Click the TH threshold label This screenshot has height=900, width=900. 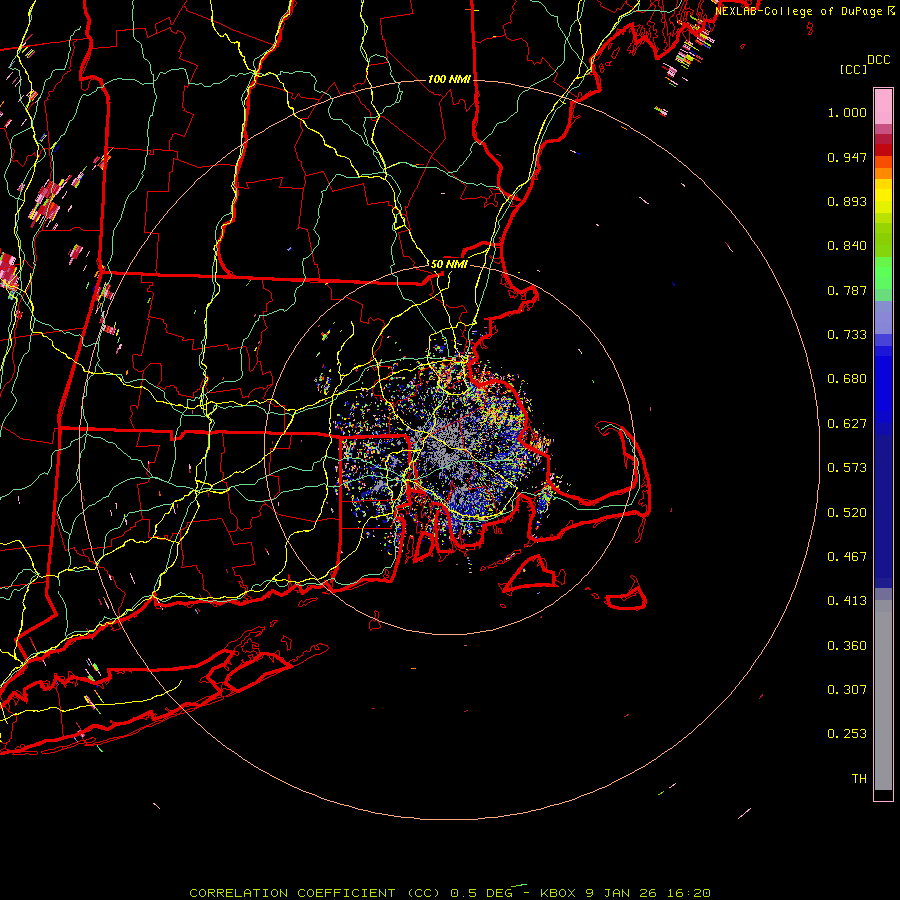click(x=859, y=779)
